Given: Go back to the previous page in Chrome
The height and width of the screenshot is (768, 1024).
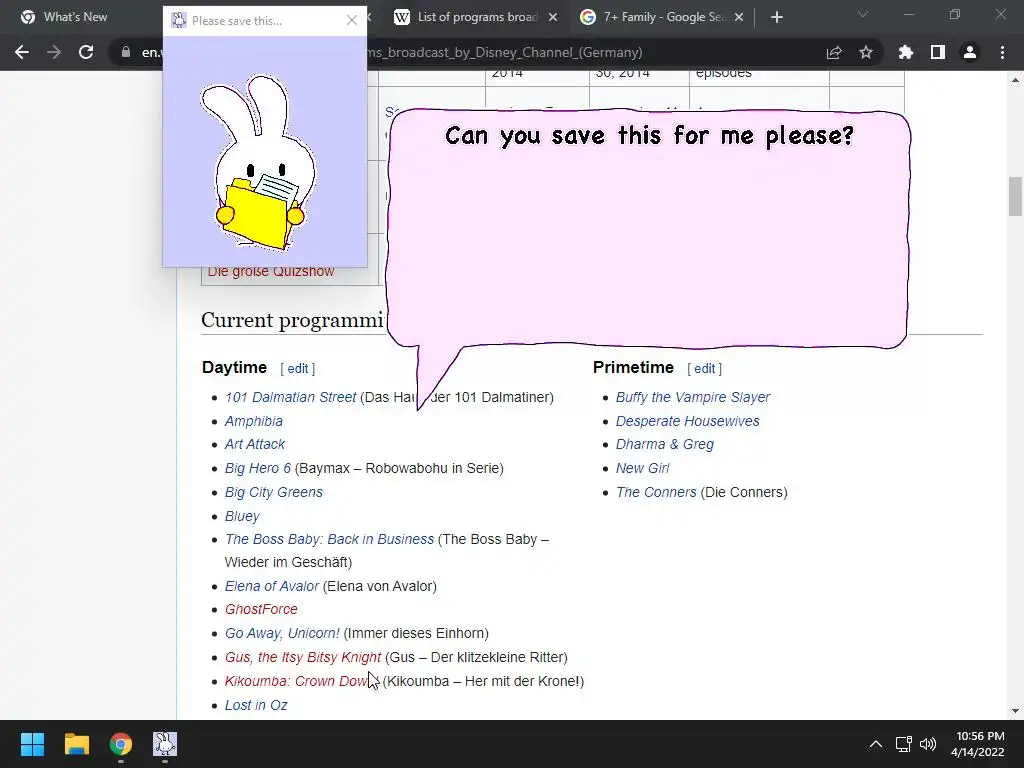Looking at the screenshot, I should [x=22, y=52].
